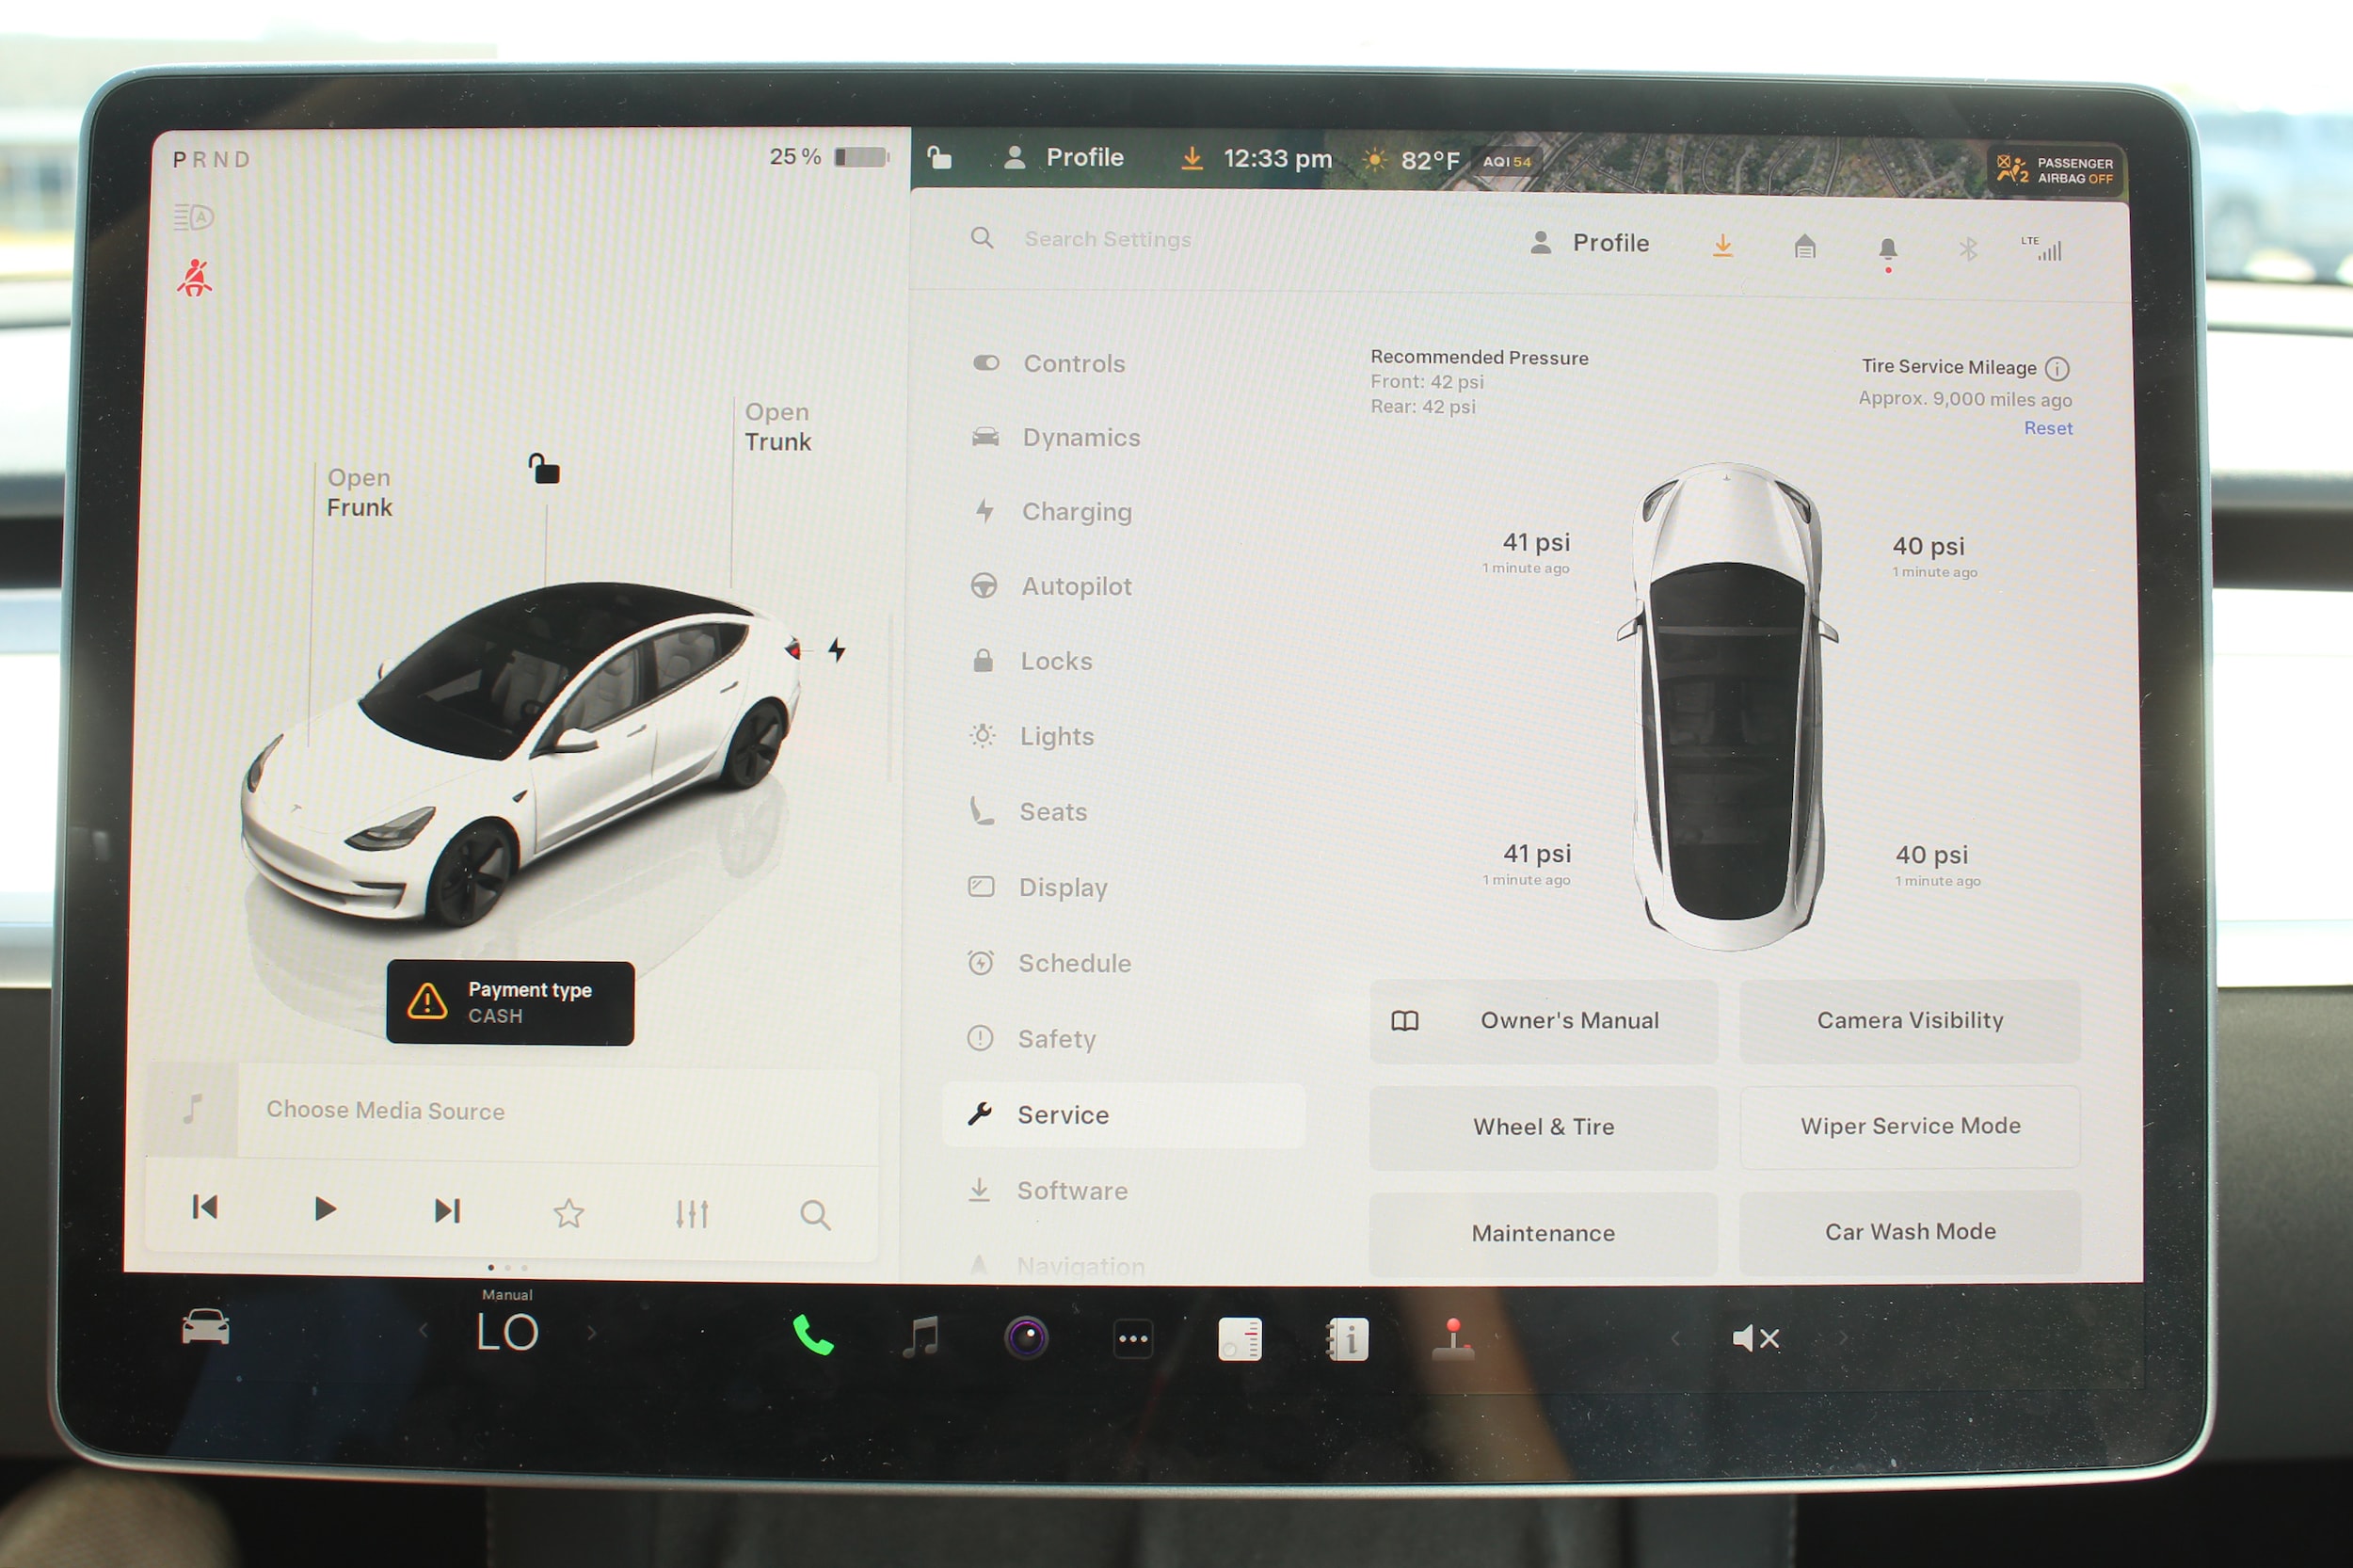Tap the unlock icon above the car
Screen dimensions: 2353x1568
(x=544, y=467)
